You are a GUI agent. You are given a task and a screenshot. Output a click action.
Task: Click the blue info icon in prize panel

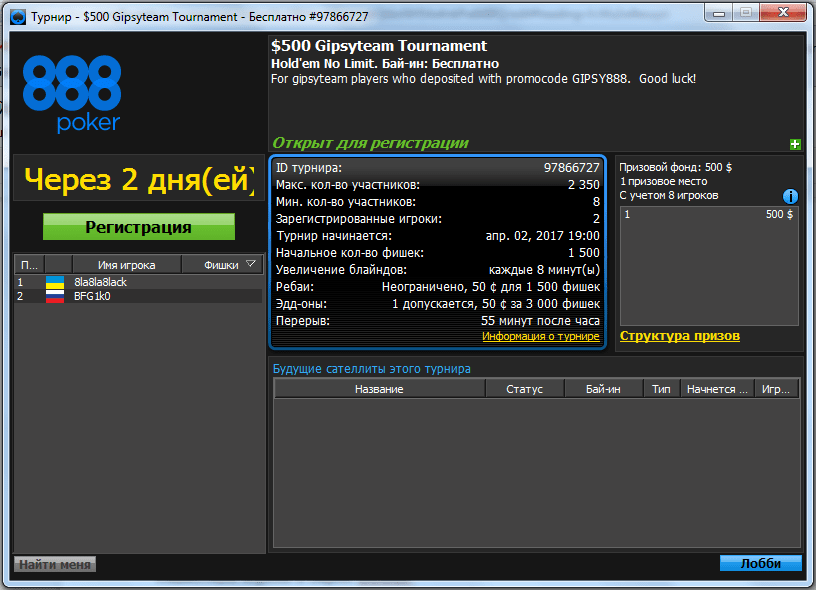790,196
